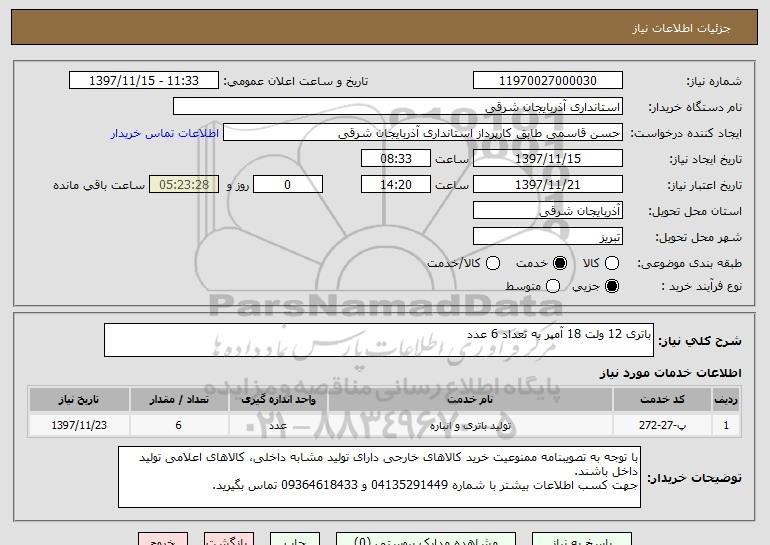Click the بازگشت back button
The width and height of the screenshot is (770, 545).
(x=229, y=539)
